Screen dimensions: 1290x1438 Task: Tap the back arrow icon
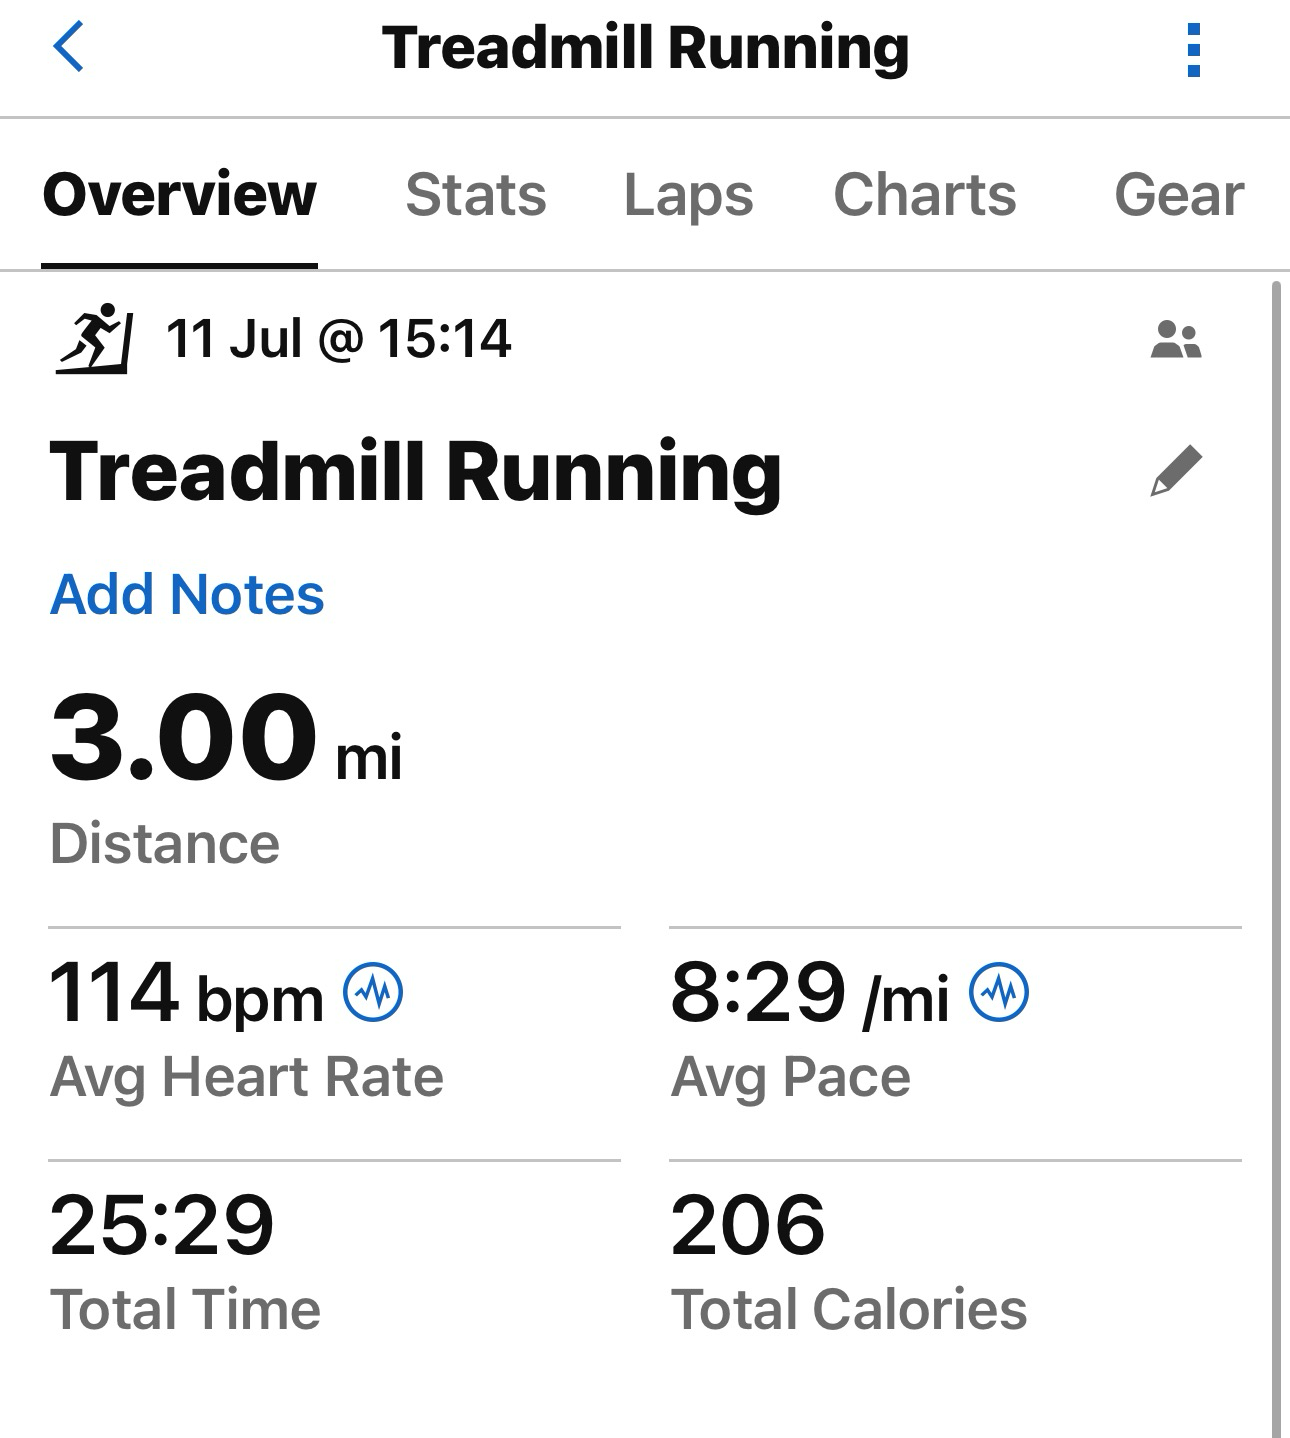click(68, 47)
